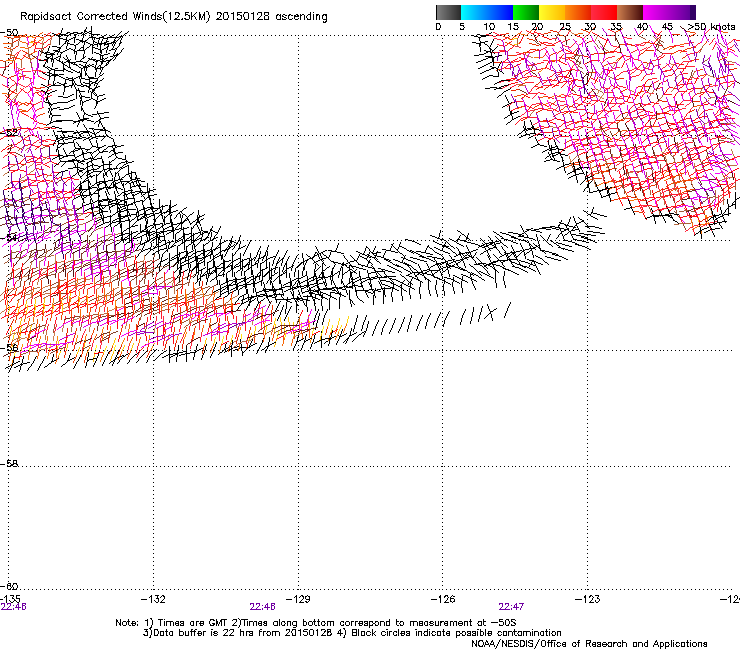This screenshot has width=740, height=650.
Task: Click the '-132' longitude axis label
Action: (153, 599)
